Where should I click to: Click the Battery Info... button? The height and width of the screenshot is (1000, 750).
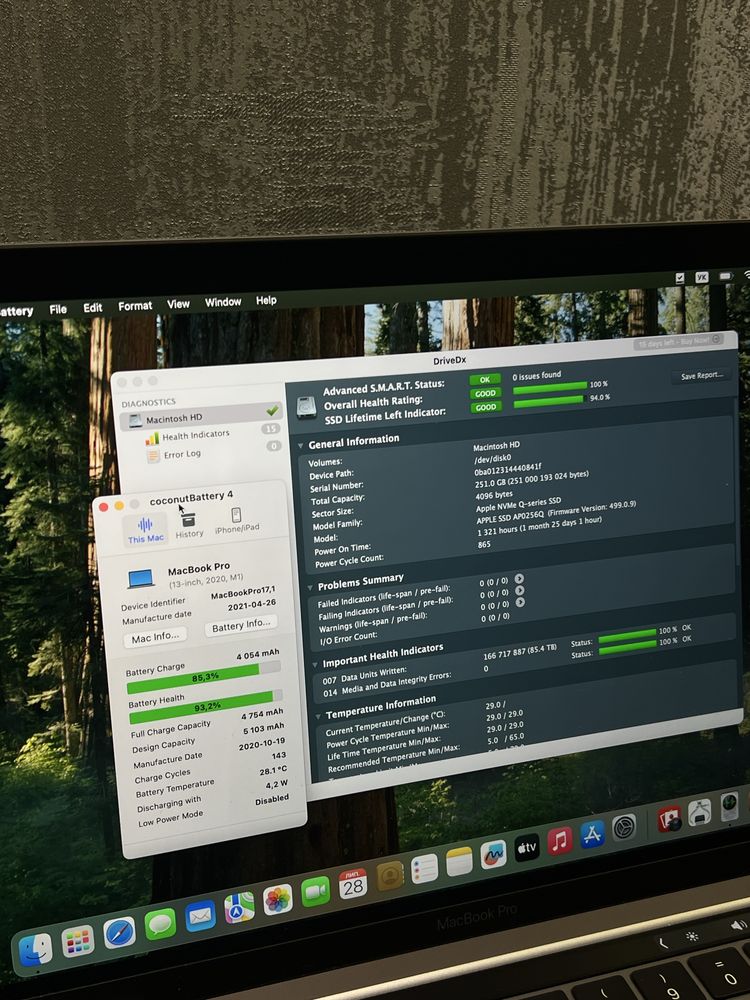point(240,624)
